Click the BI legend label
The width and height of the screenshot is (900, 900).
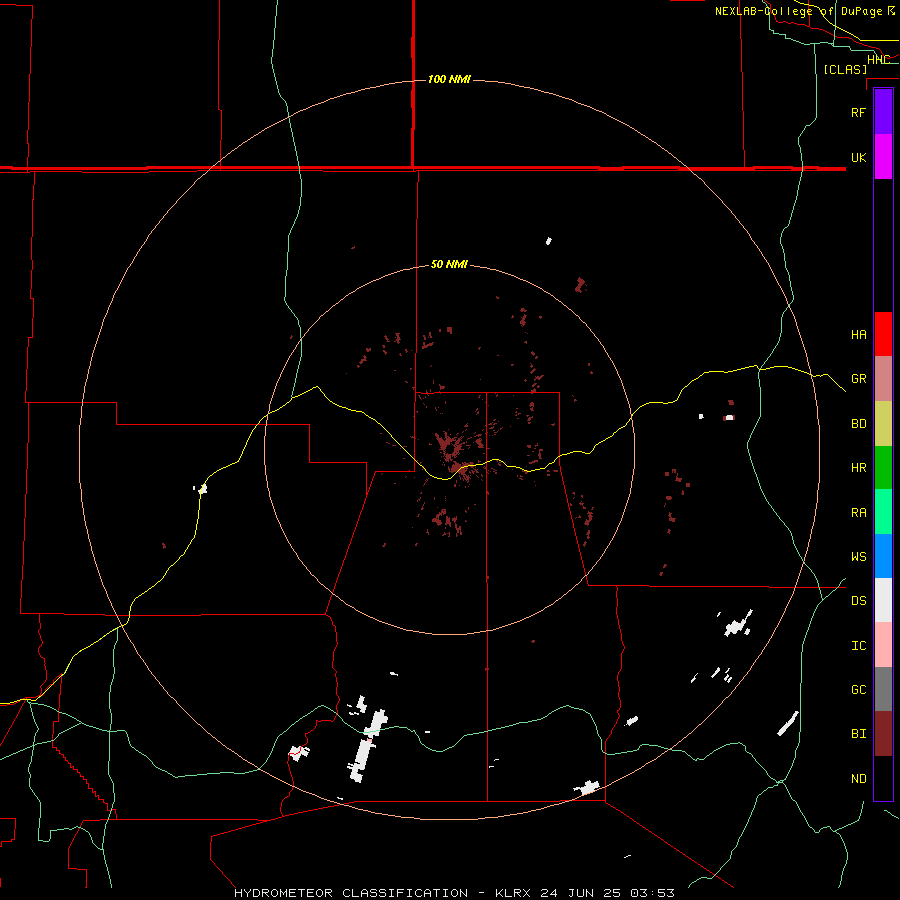coord(858,734)
